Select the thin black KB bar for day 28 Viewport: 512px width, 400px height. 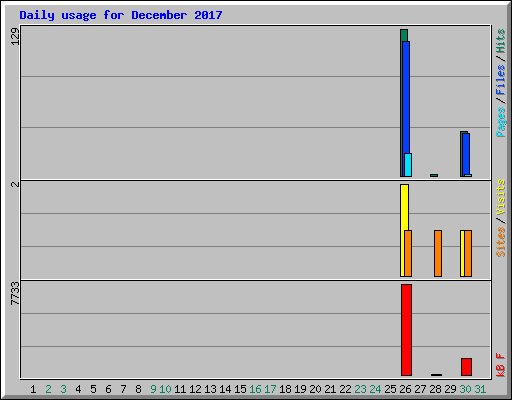click(436, 375)
